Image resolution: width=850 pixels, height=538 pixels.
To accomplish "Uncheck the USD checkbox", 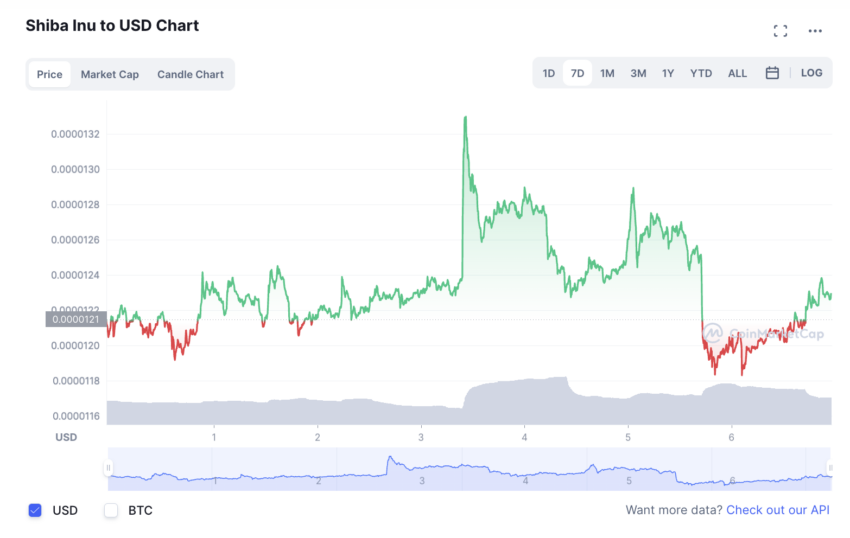I will (35, 510).
